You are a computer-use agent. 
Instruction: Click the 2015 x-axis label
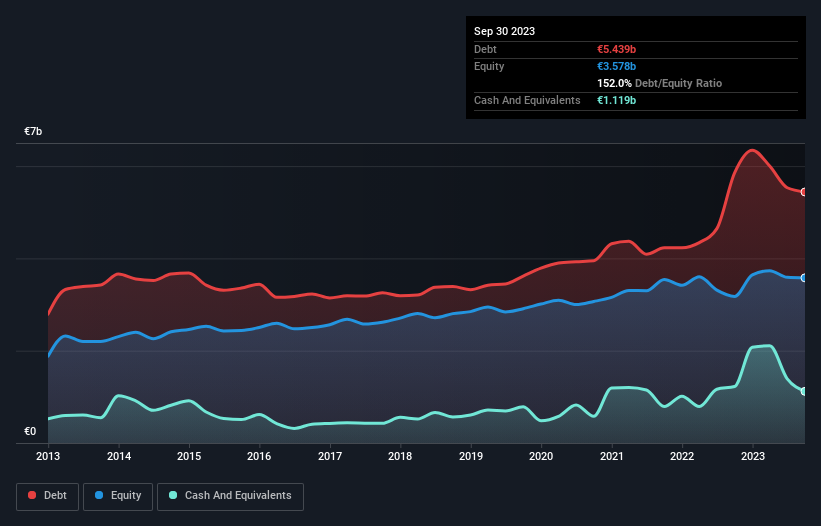(189, 456)
